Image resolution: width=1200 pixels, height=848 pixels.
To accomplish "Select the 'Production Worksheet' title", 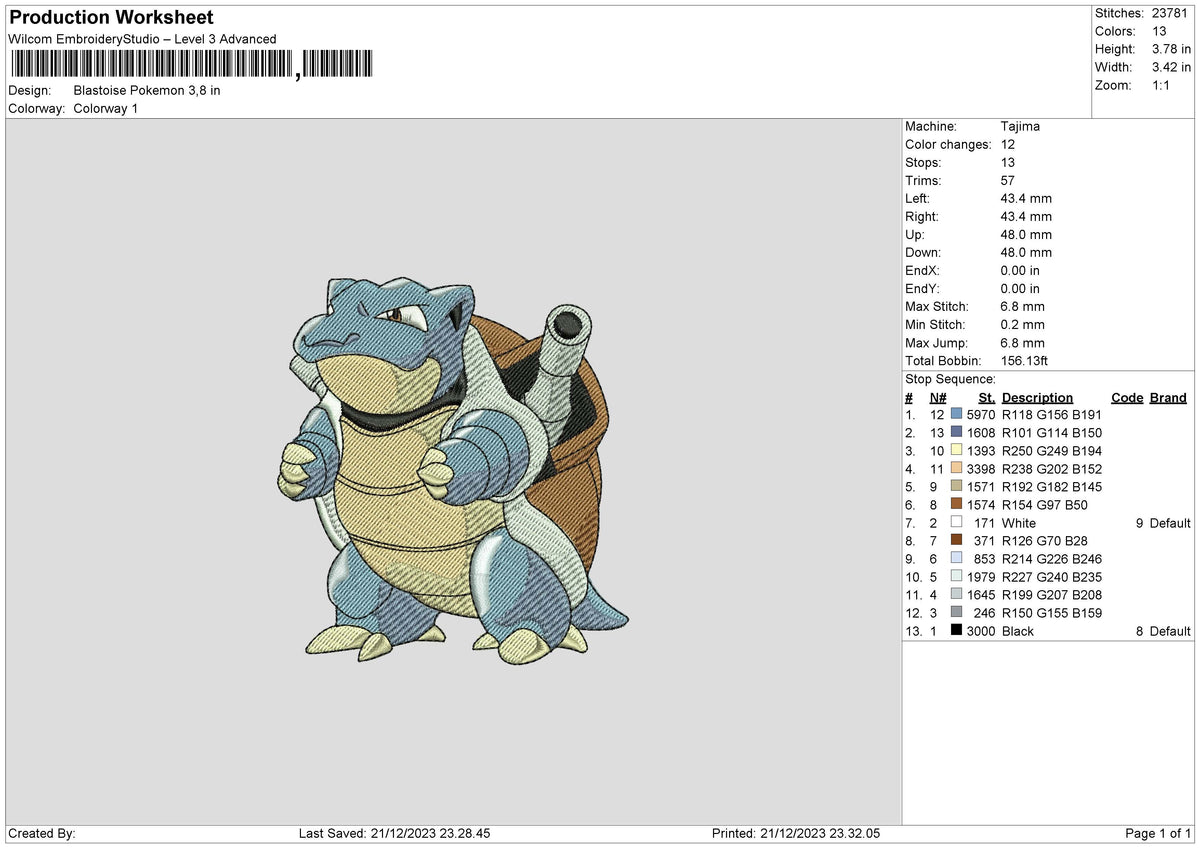I will [x=111, y=18].
